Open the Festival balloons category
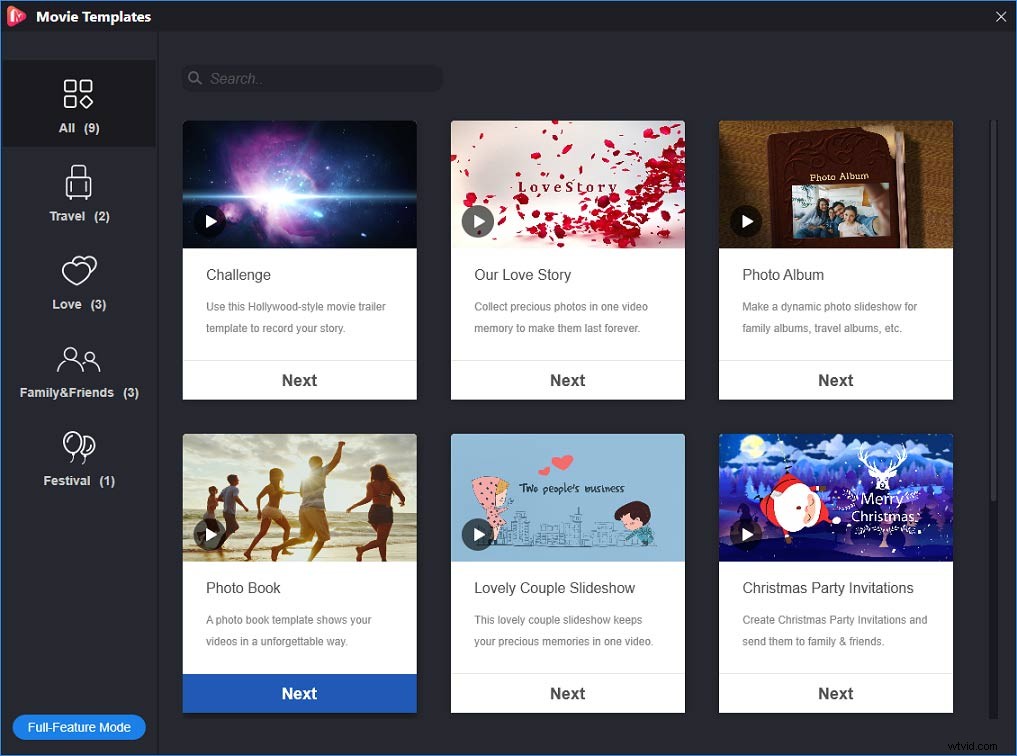 [x=78, y=447]
